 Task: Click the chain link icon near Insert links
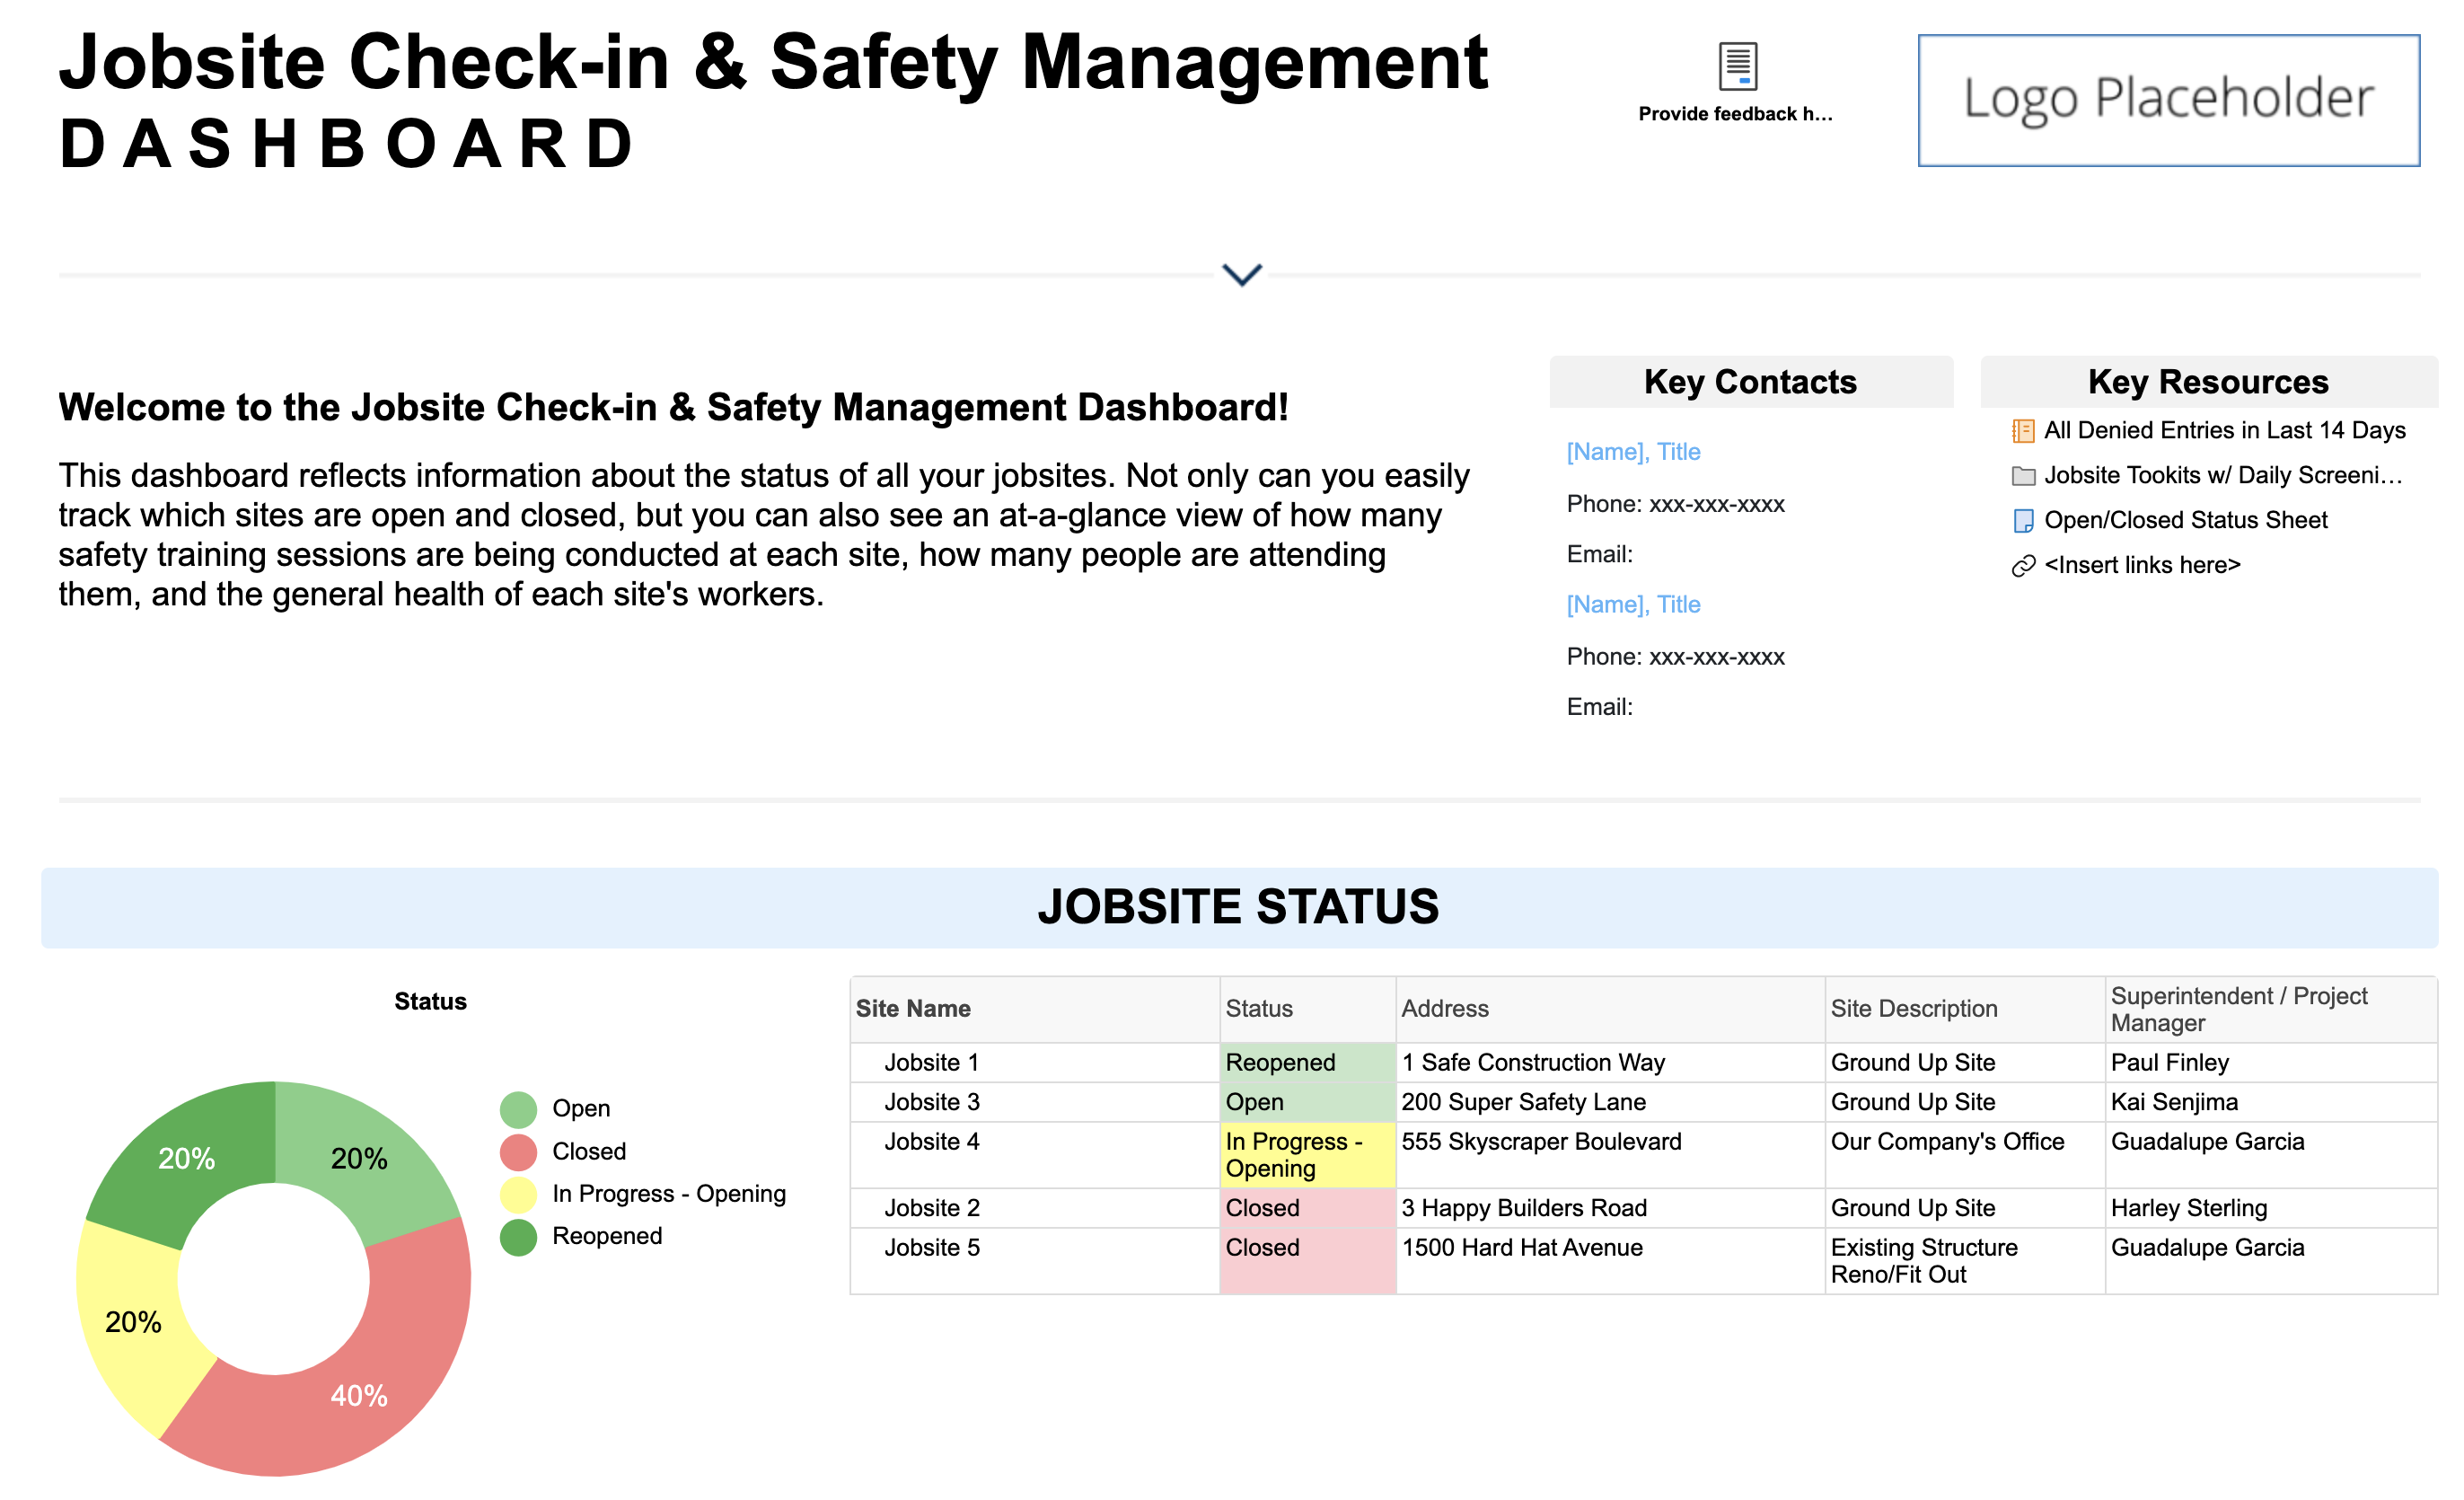pyautogui.click(x=2022, y=566)
